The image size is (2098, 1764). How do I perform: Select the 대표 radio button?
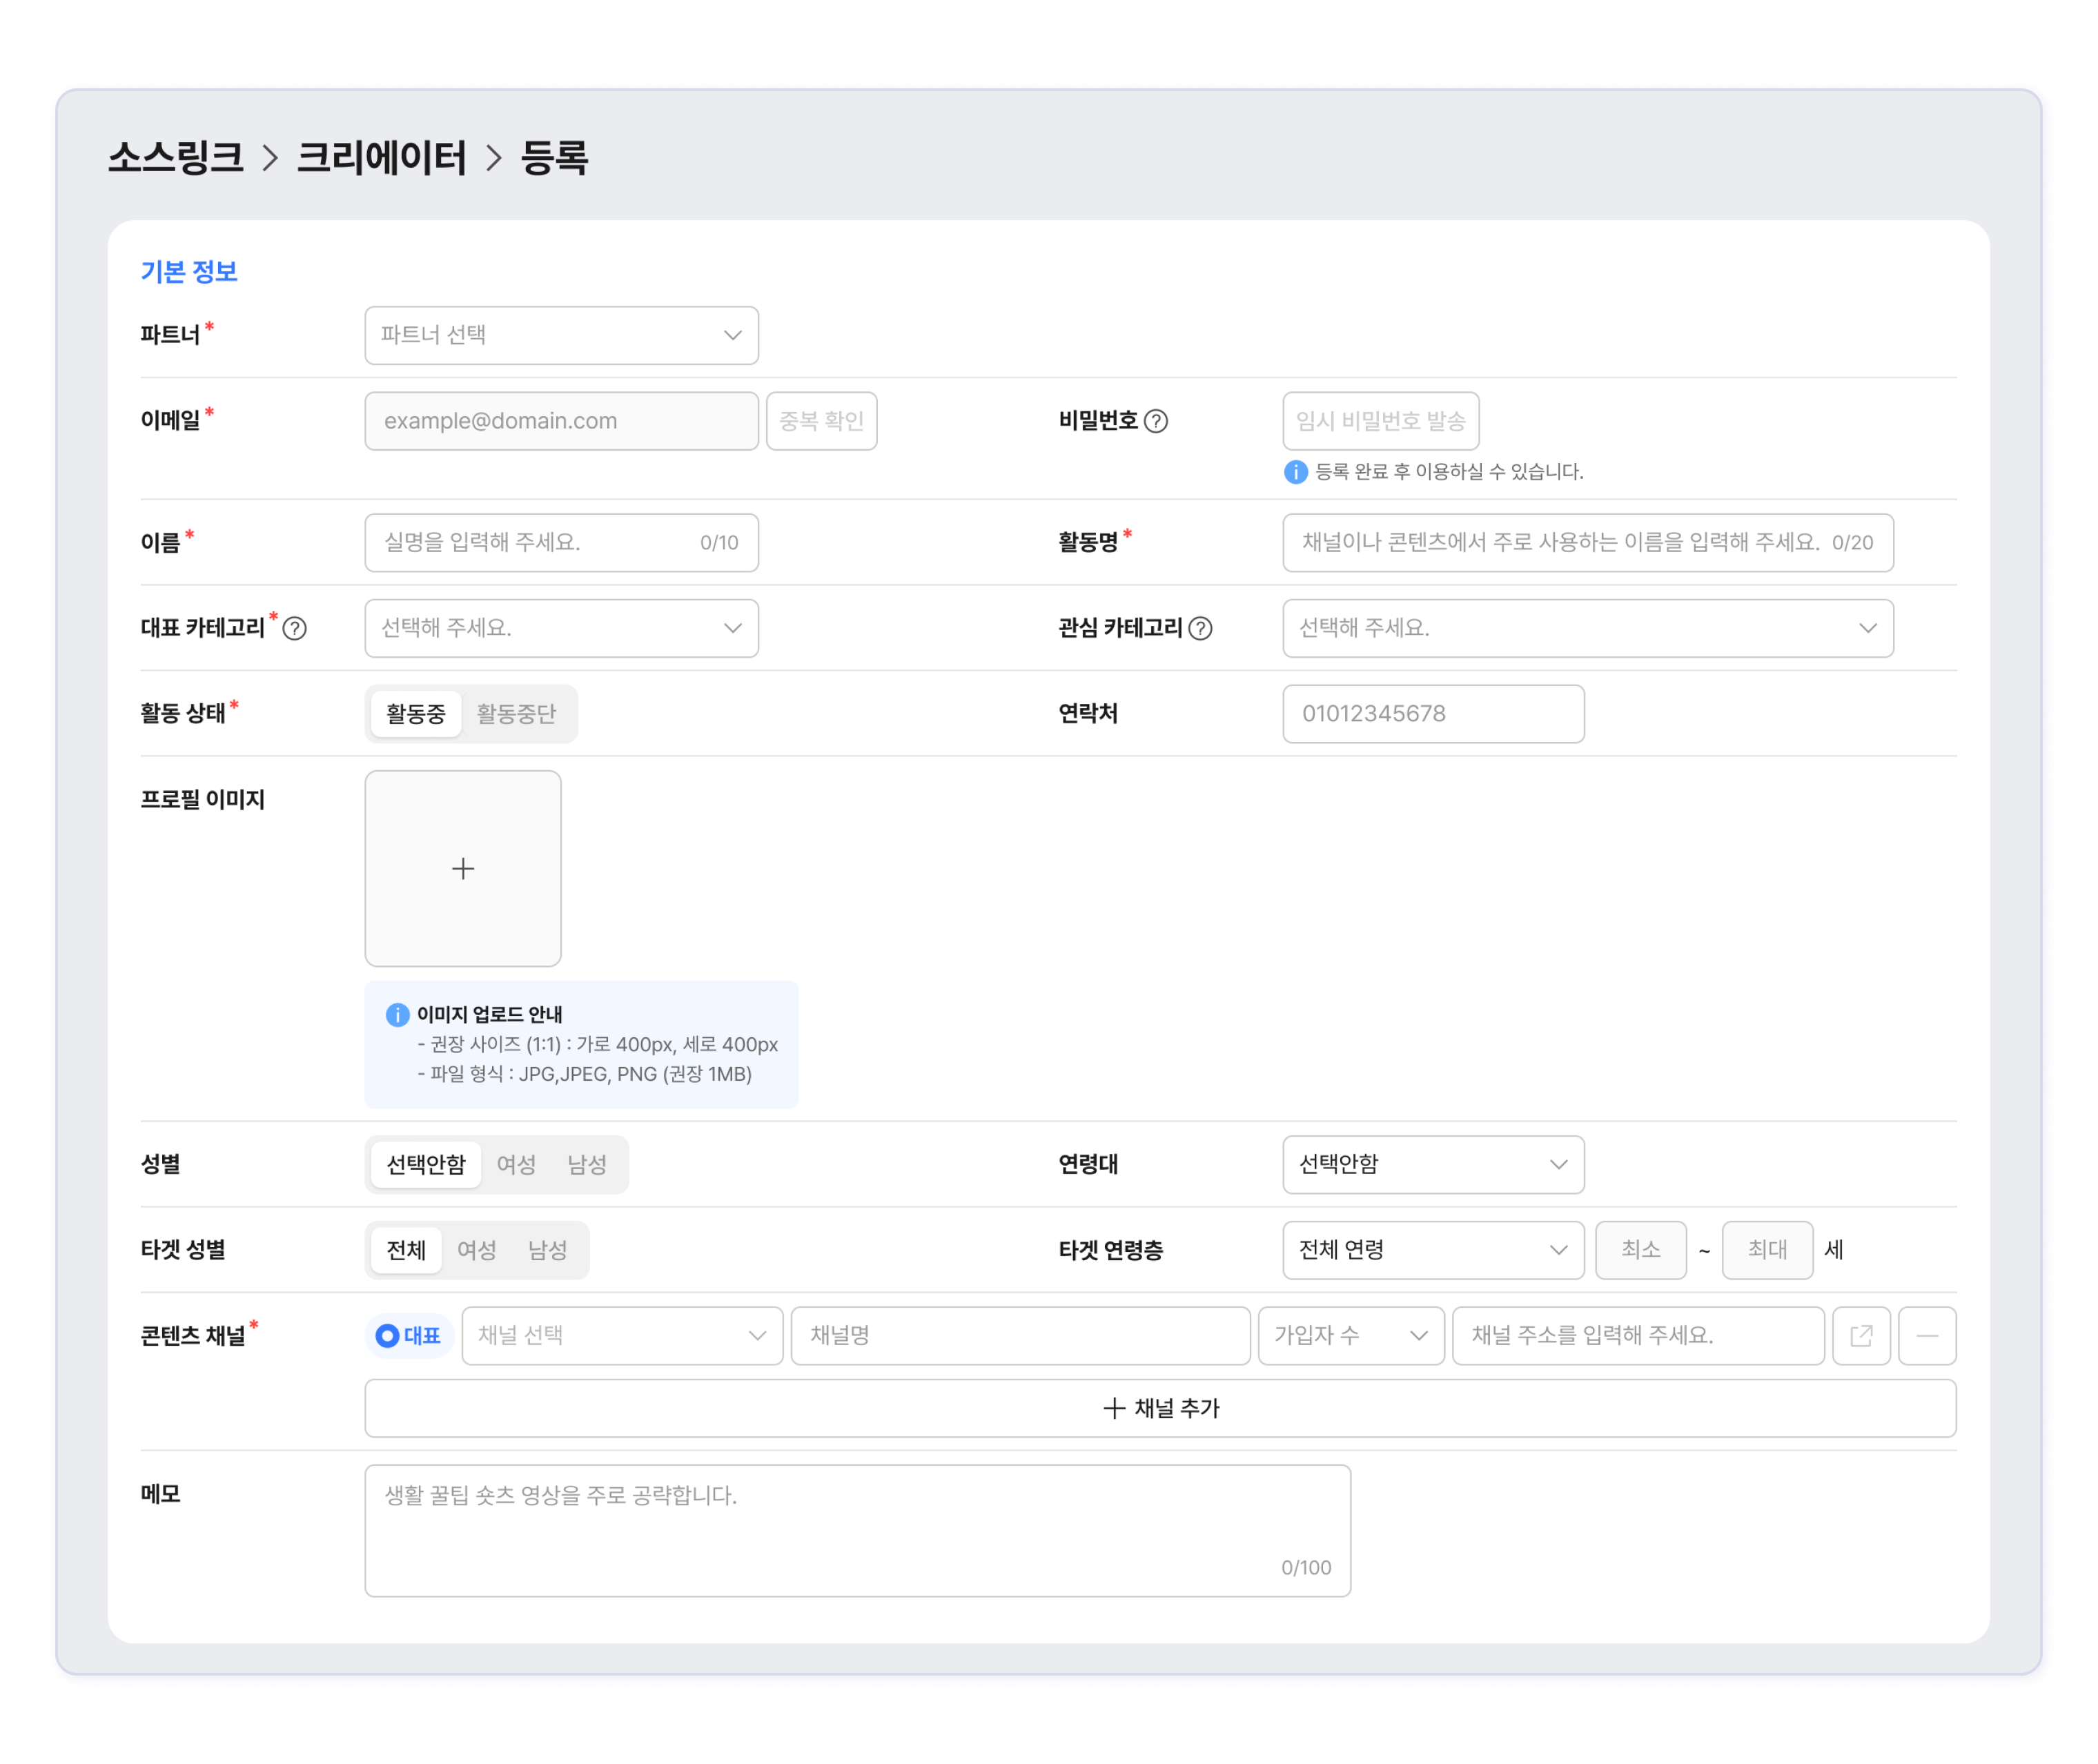point(388,1335)
